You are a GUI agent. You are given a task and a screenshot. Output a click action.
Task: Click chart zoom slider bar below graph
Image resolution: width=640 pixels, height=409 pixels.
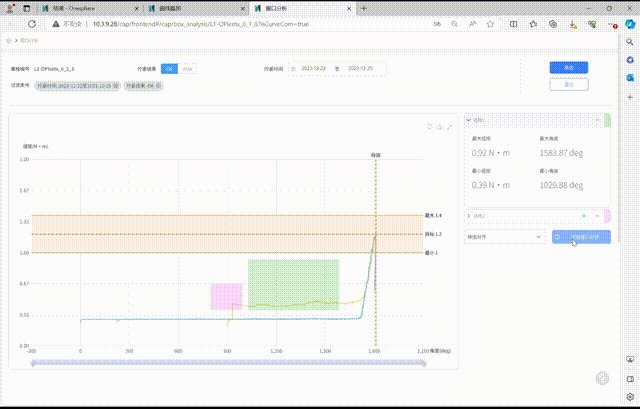(x=228, y=363)
